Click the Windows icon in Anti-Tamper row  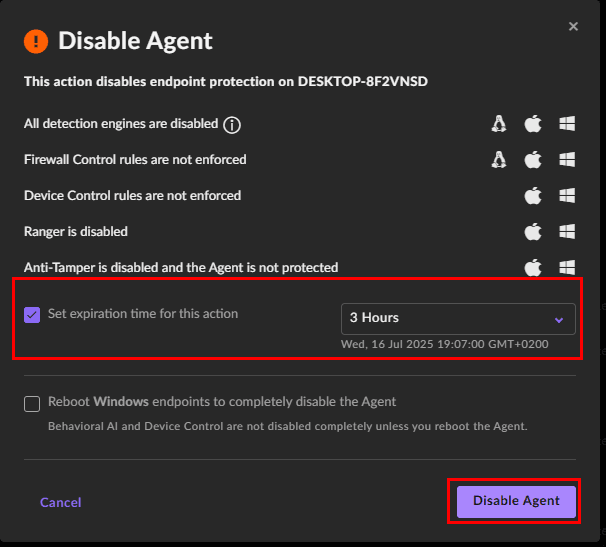pos(567,268)
